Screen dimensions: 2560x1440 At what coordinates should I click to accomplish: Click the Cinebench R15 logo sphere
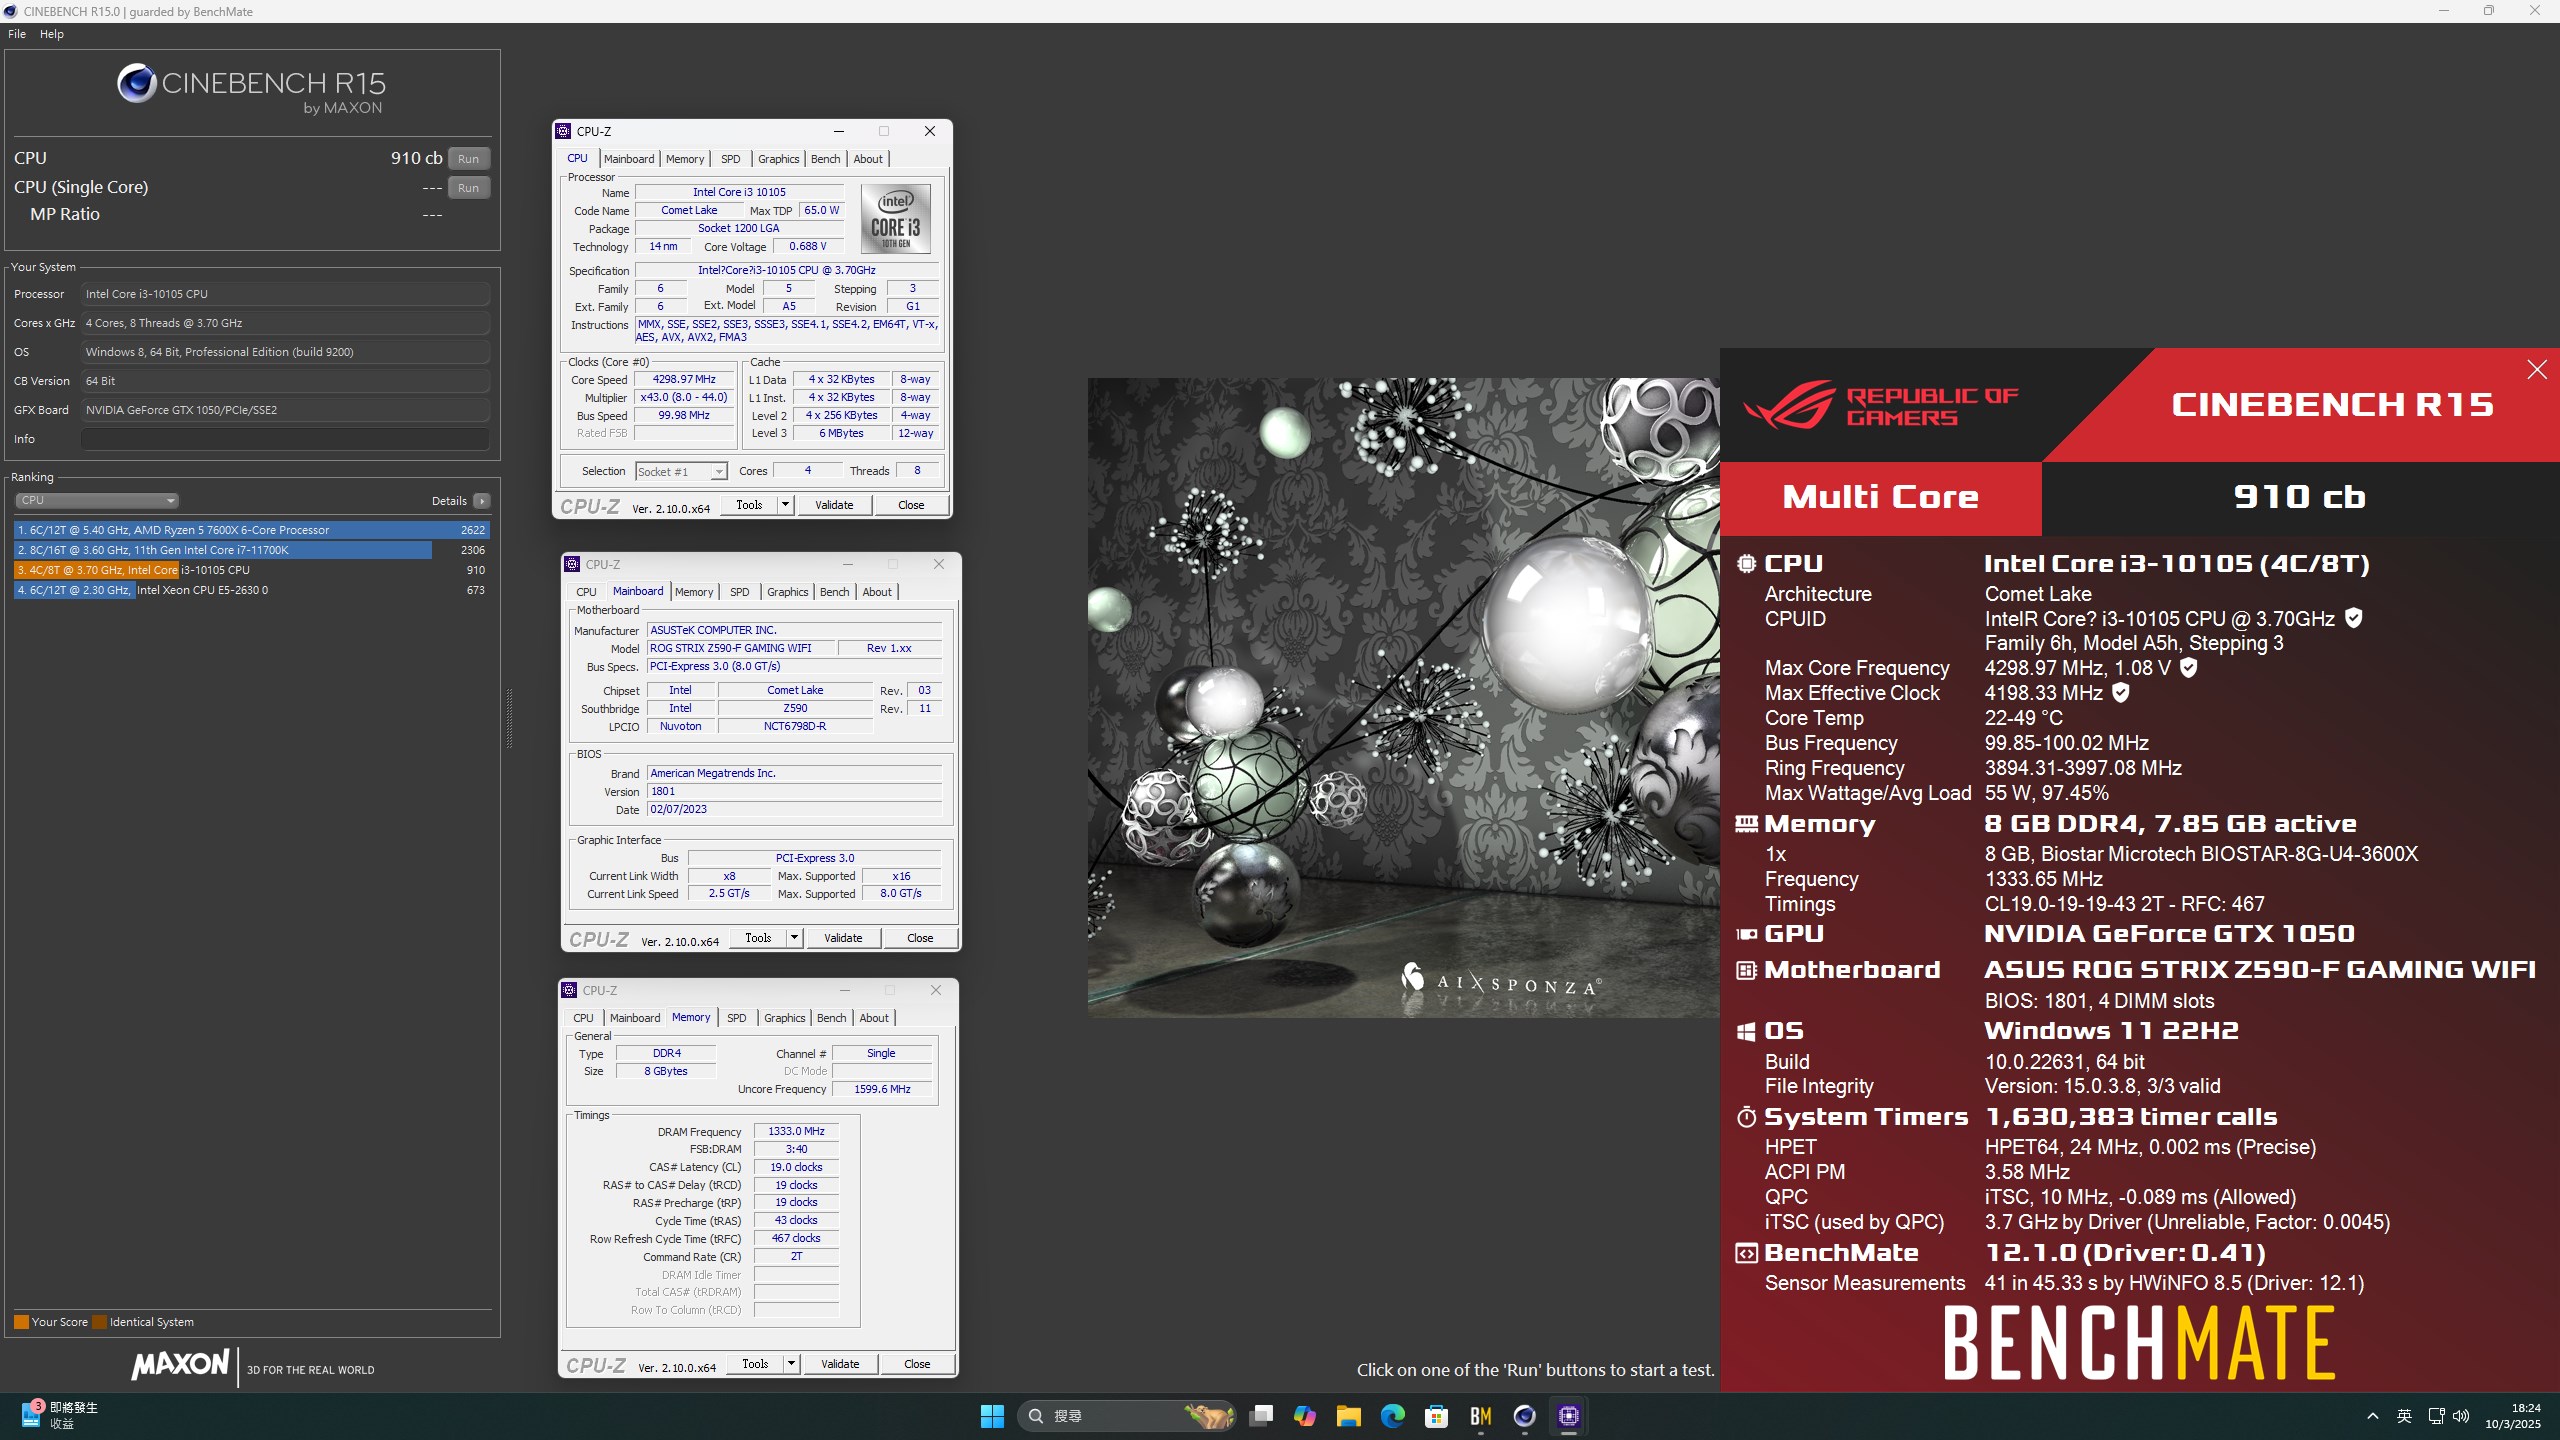137,83
